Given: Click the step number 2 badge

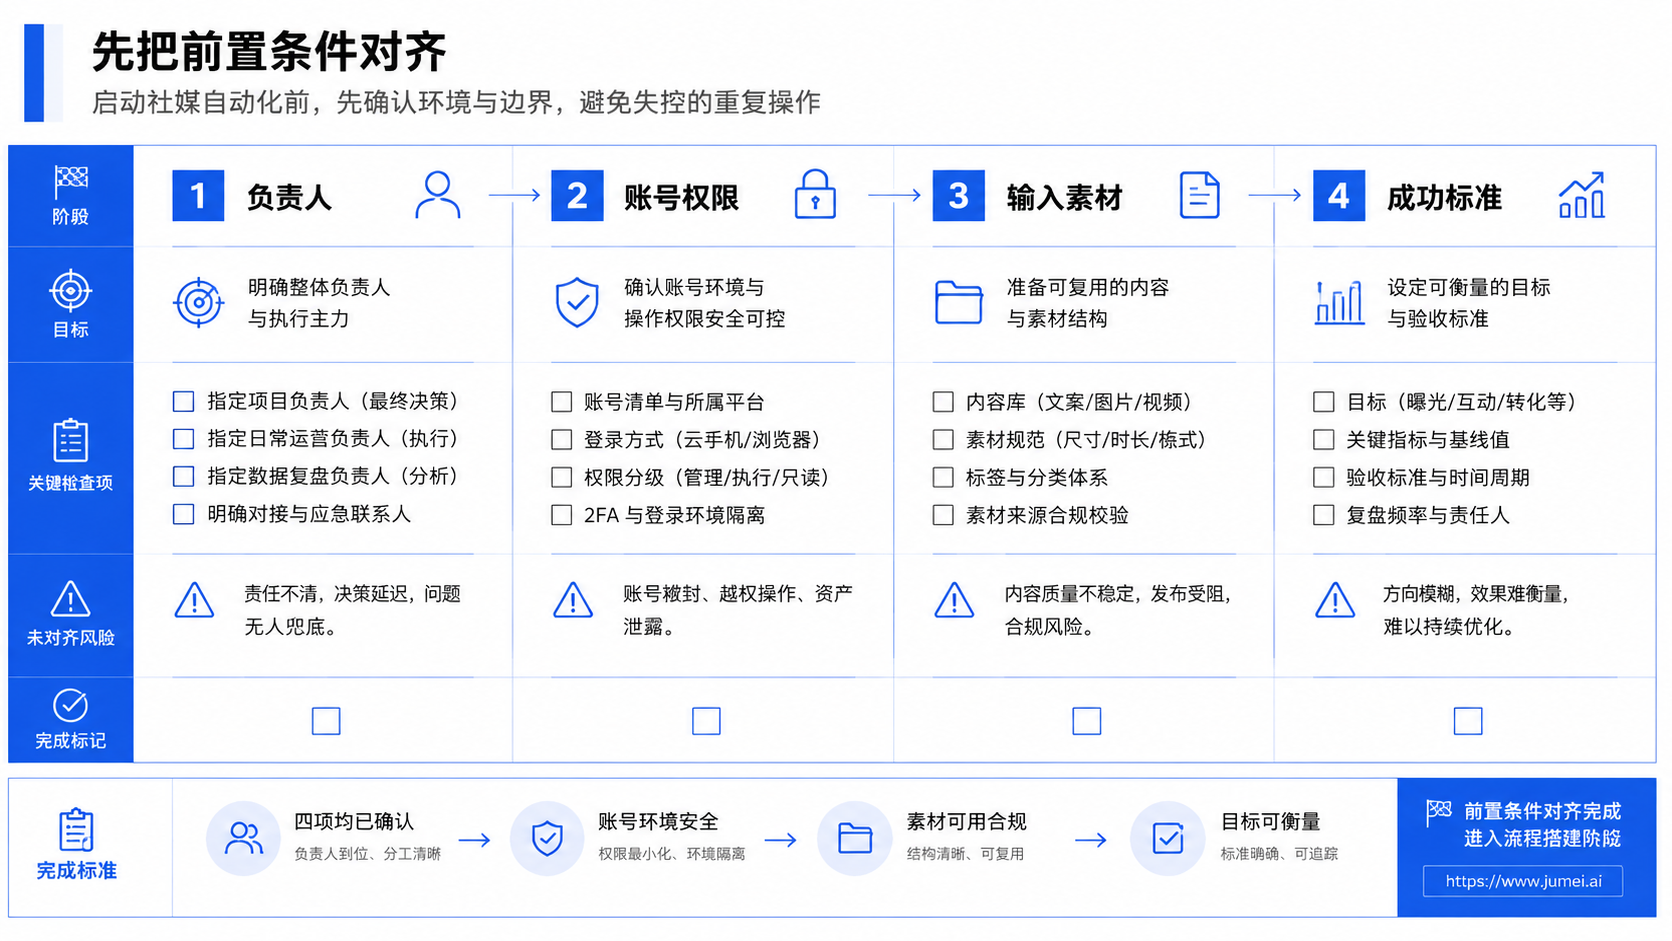Looking at the screenshot, I should [577, 195].
